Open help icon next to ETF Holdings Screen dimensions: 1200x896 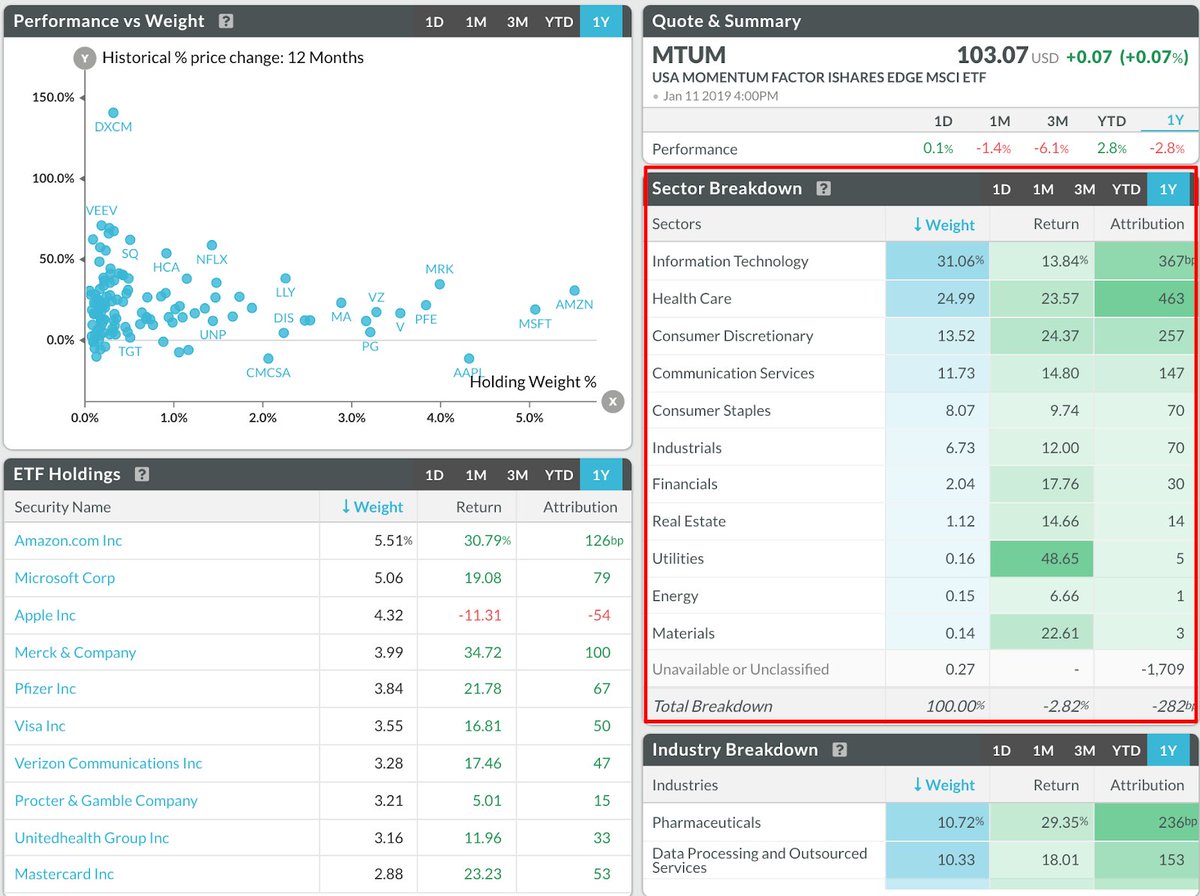[142, 474]
